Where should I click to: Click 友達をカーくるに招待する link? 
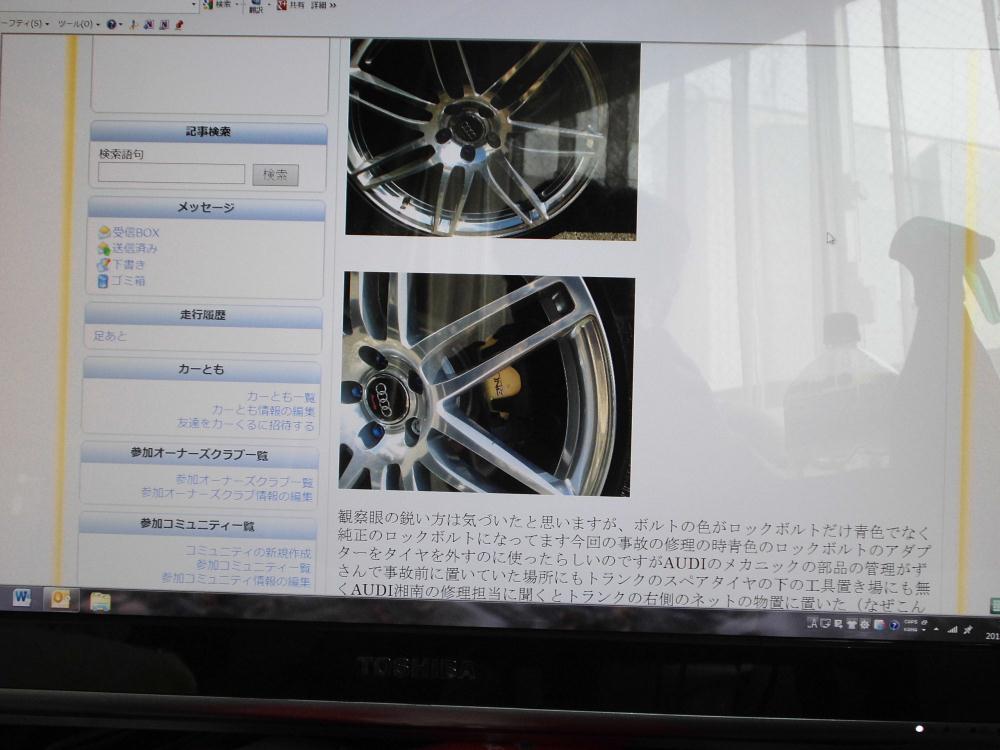click(x=245, y=424)
